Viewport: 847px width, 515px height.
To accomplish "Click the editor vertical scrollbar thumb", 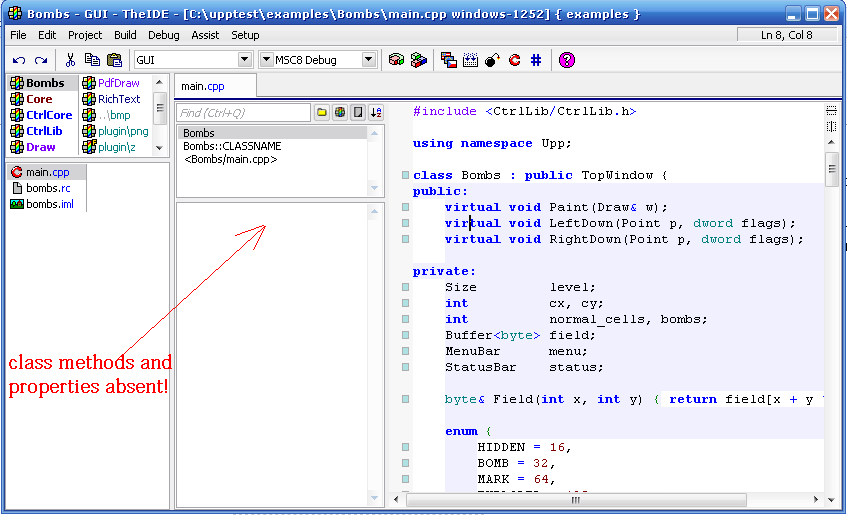I will (x=832, y=171).
